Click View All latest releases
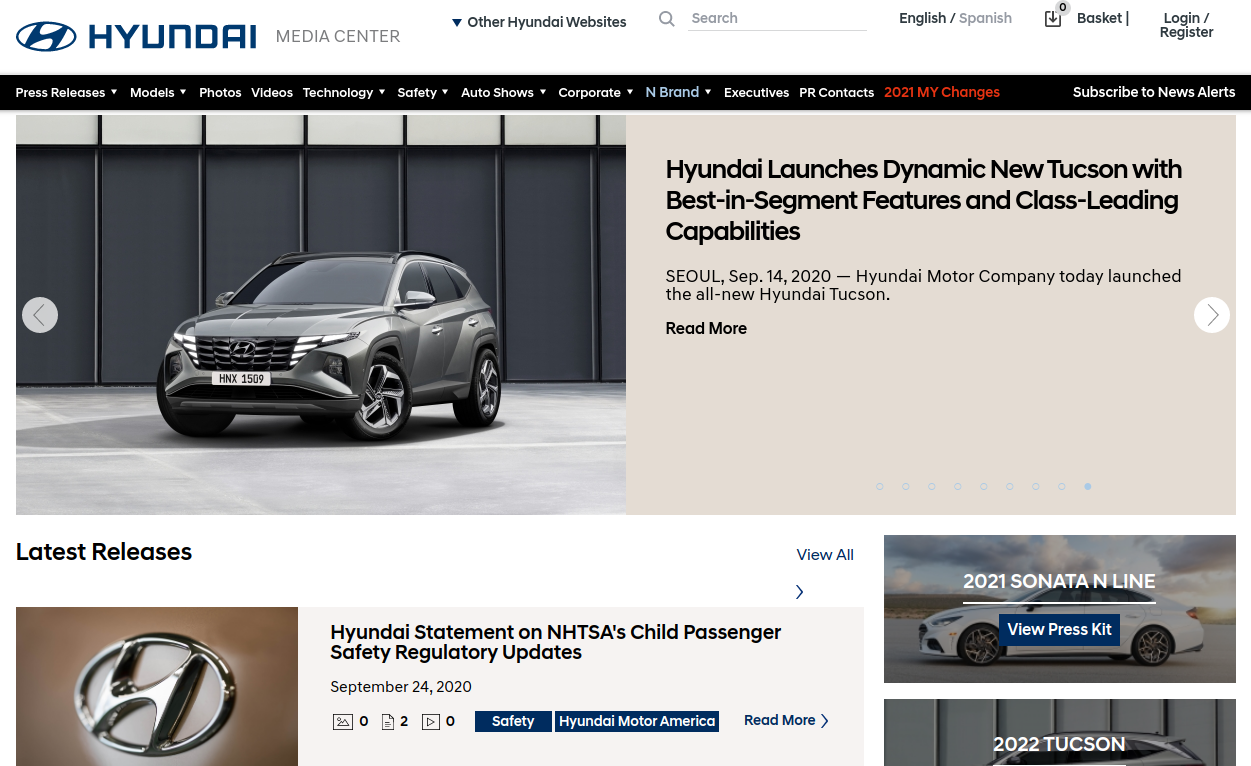This screenshot has width=1251, height=766. click(825, 555)
